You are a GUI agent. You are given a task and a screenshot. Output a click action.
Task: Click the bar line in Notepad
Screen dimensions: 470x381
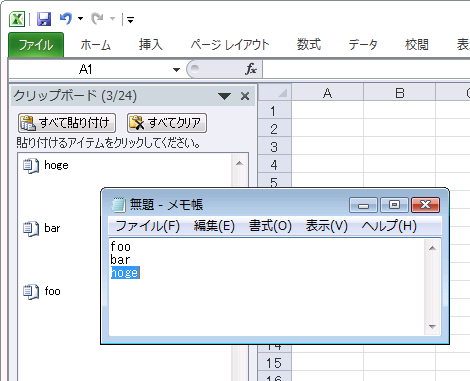120,260
